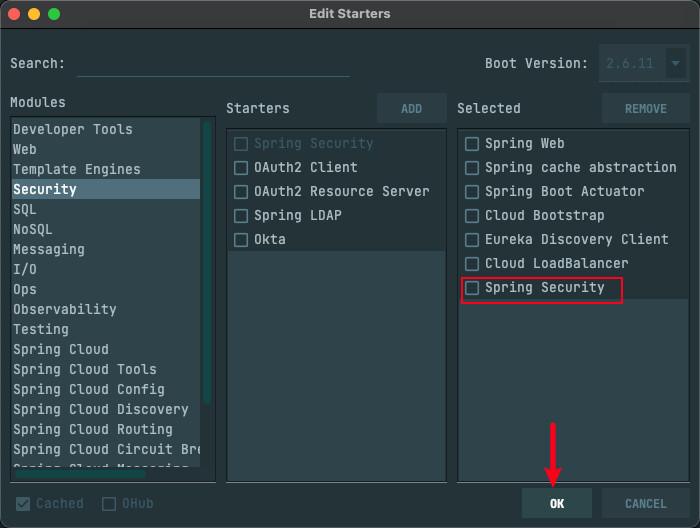
Task: Select Spring Cloud Circuit Breaker module
Action: 106,449
